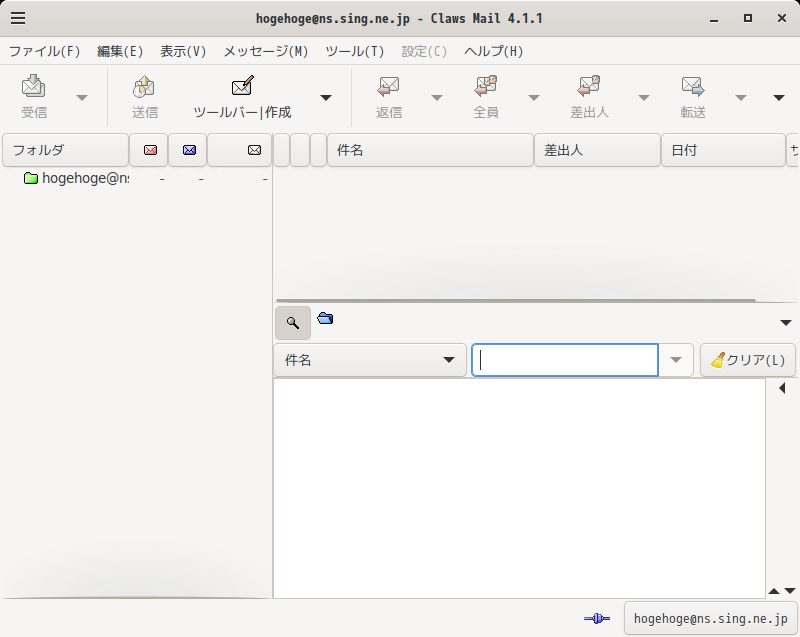Image resolution: width=800 pixels, height=637 pixels.
Task: Open the window menu hamburger icon
Action: (18, 18)
